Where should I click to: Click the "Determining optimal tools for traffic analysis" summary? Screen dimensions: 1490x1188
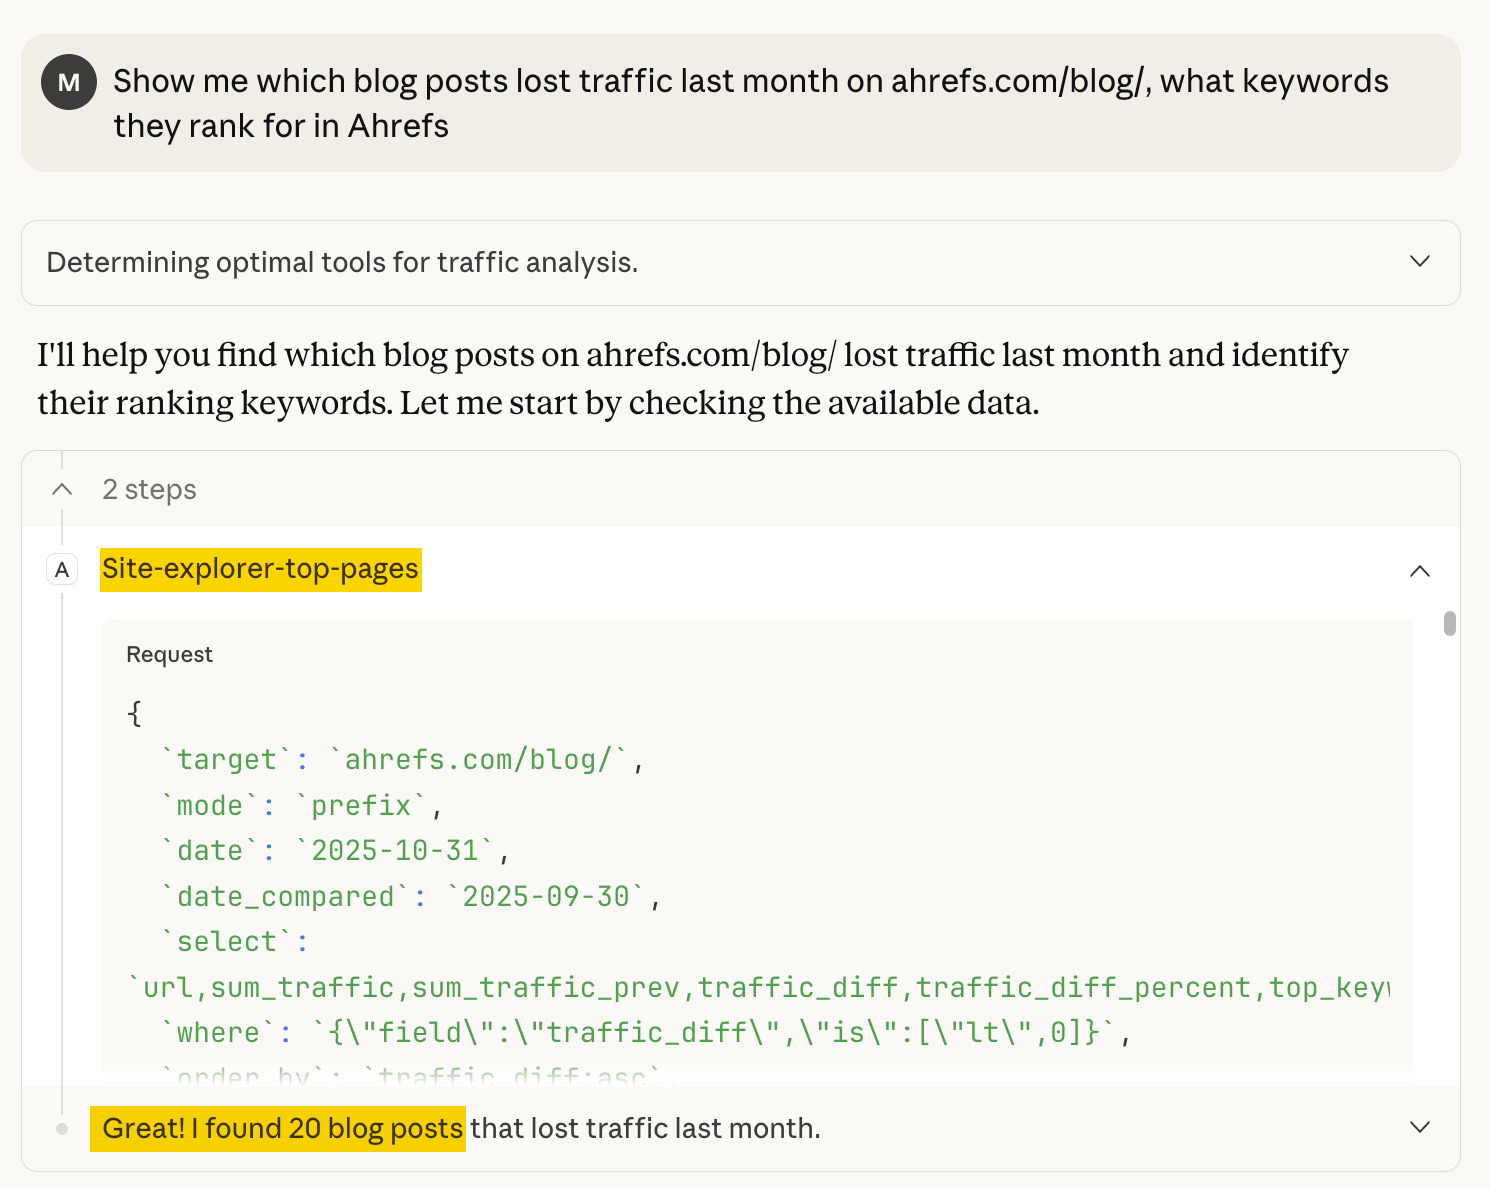[x=342, y=262]
